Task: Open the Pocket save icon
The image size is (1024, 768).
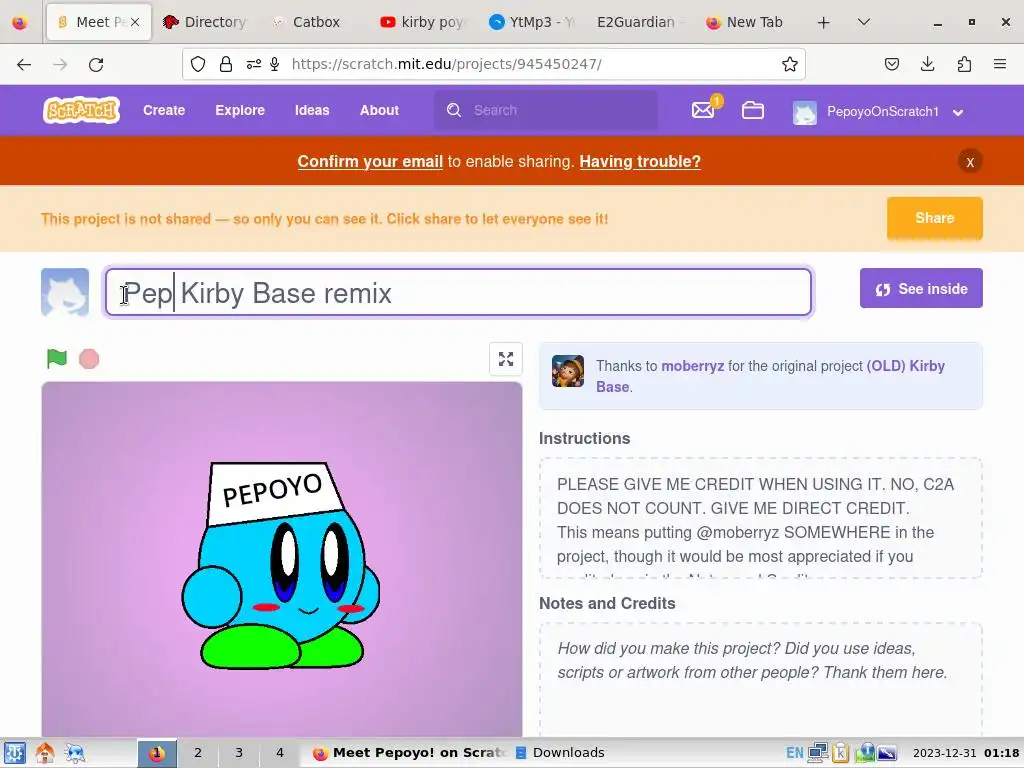Action: (x=891, y=64)
